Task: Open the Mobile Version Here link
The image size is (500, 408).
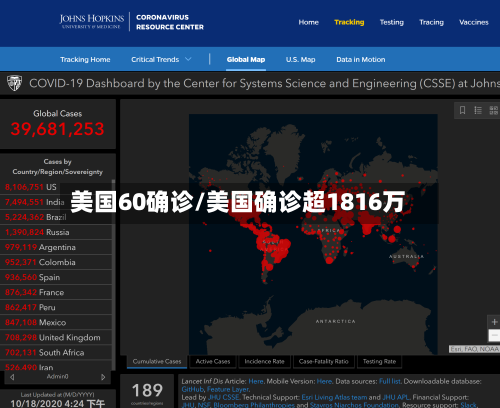Action: coord(324,381)
